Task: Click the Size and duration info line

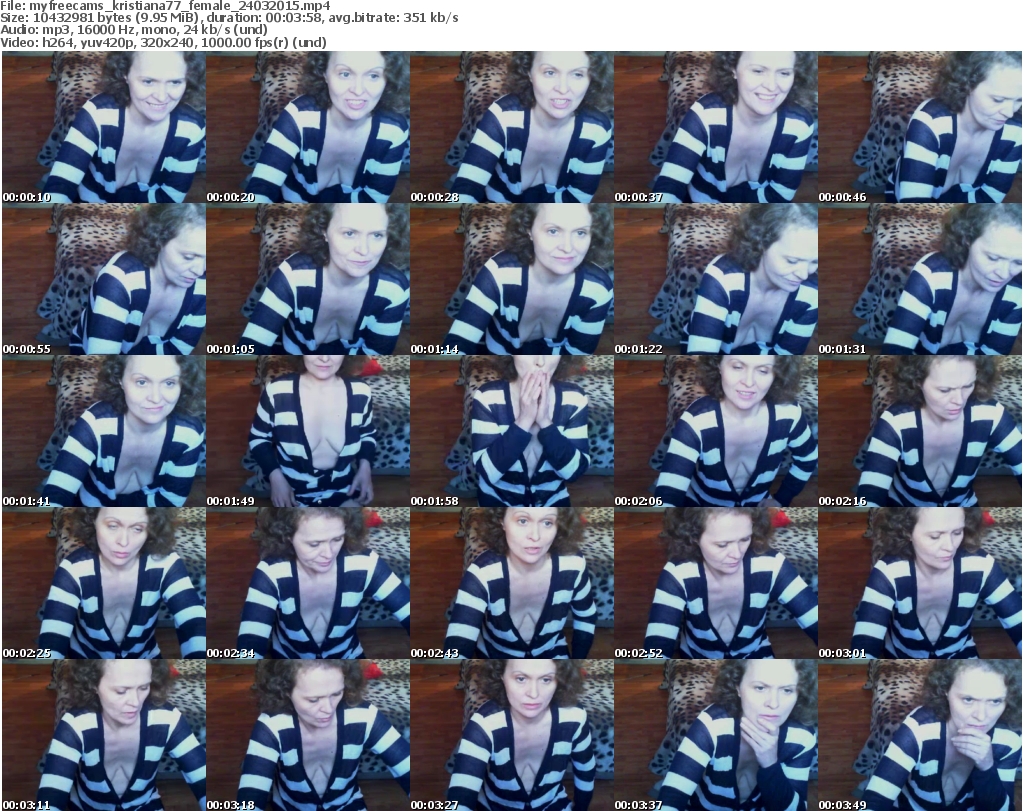Action: tap(229, 18)
